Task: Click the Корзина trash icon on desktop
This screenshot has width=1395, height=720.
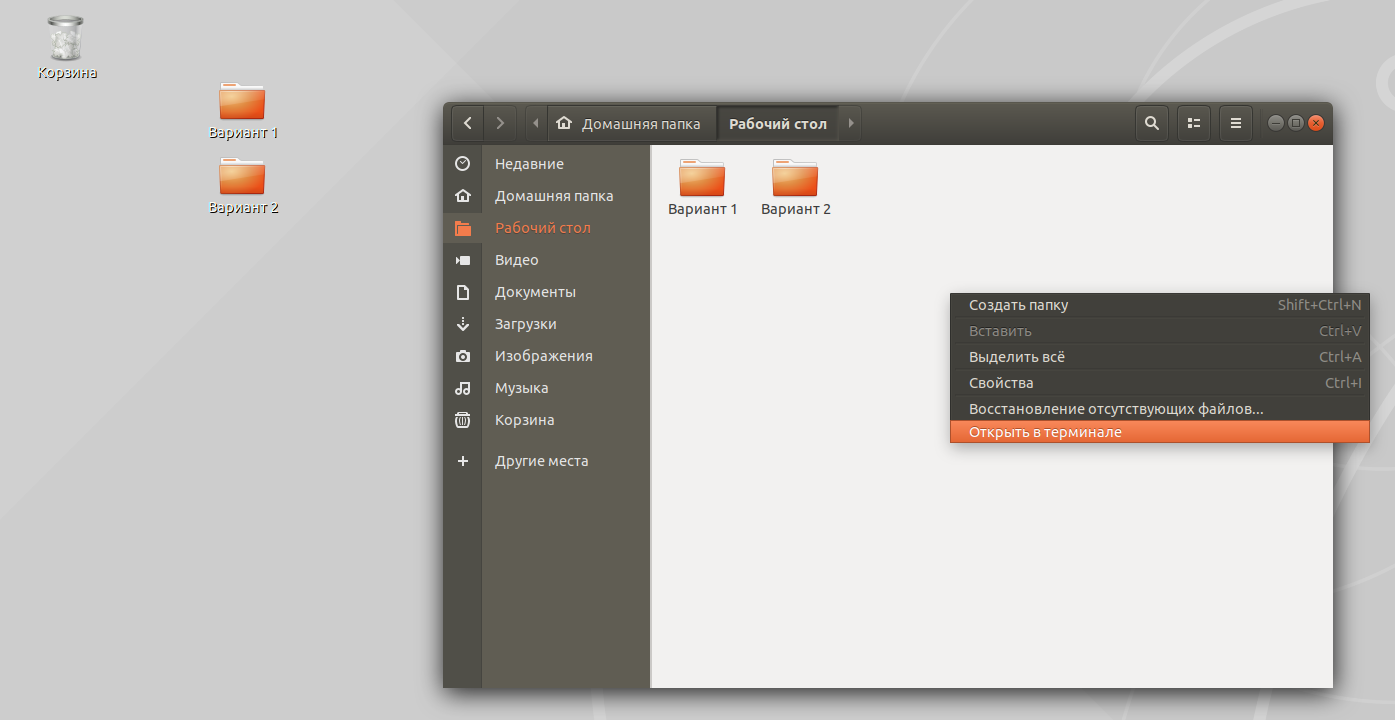Action: [x=67, y=38]
